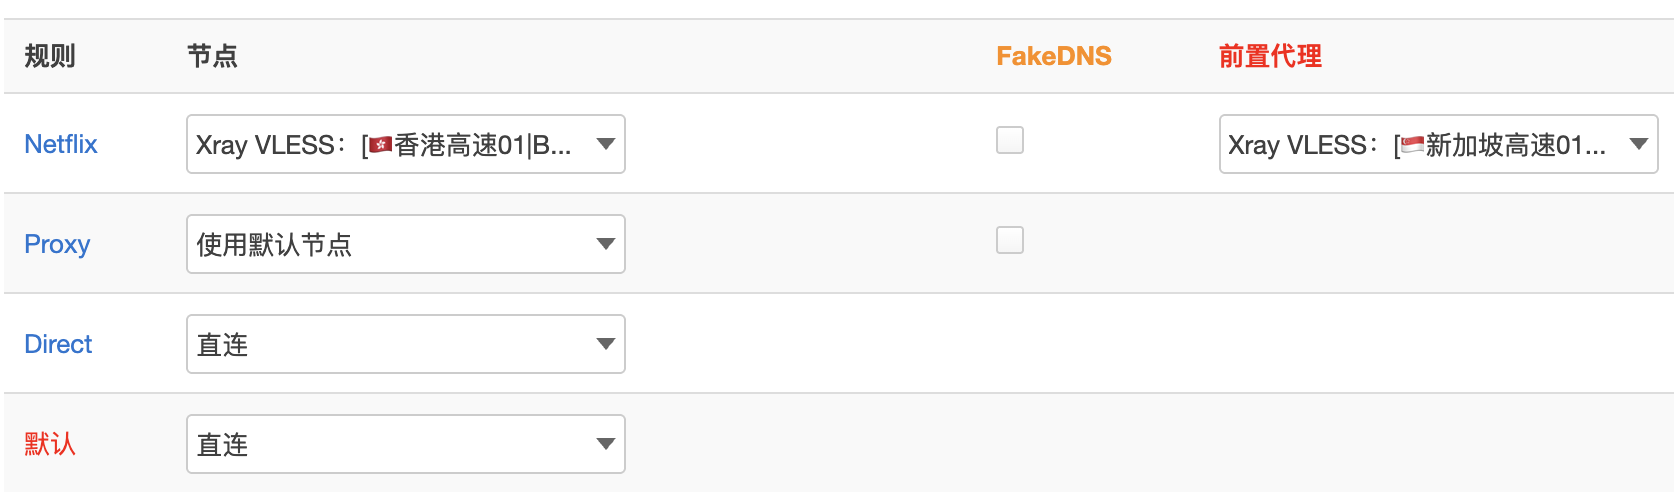Open the Proxy rule link
The image size is (1674, 504).
[57, 244]
